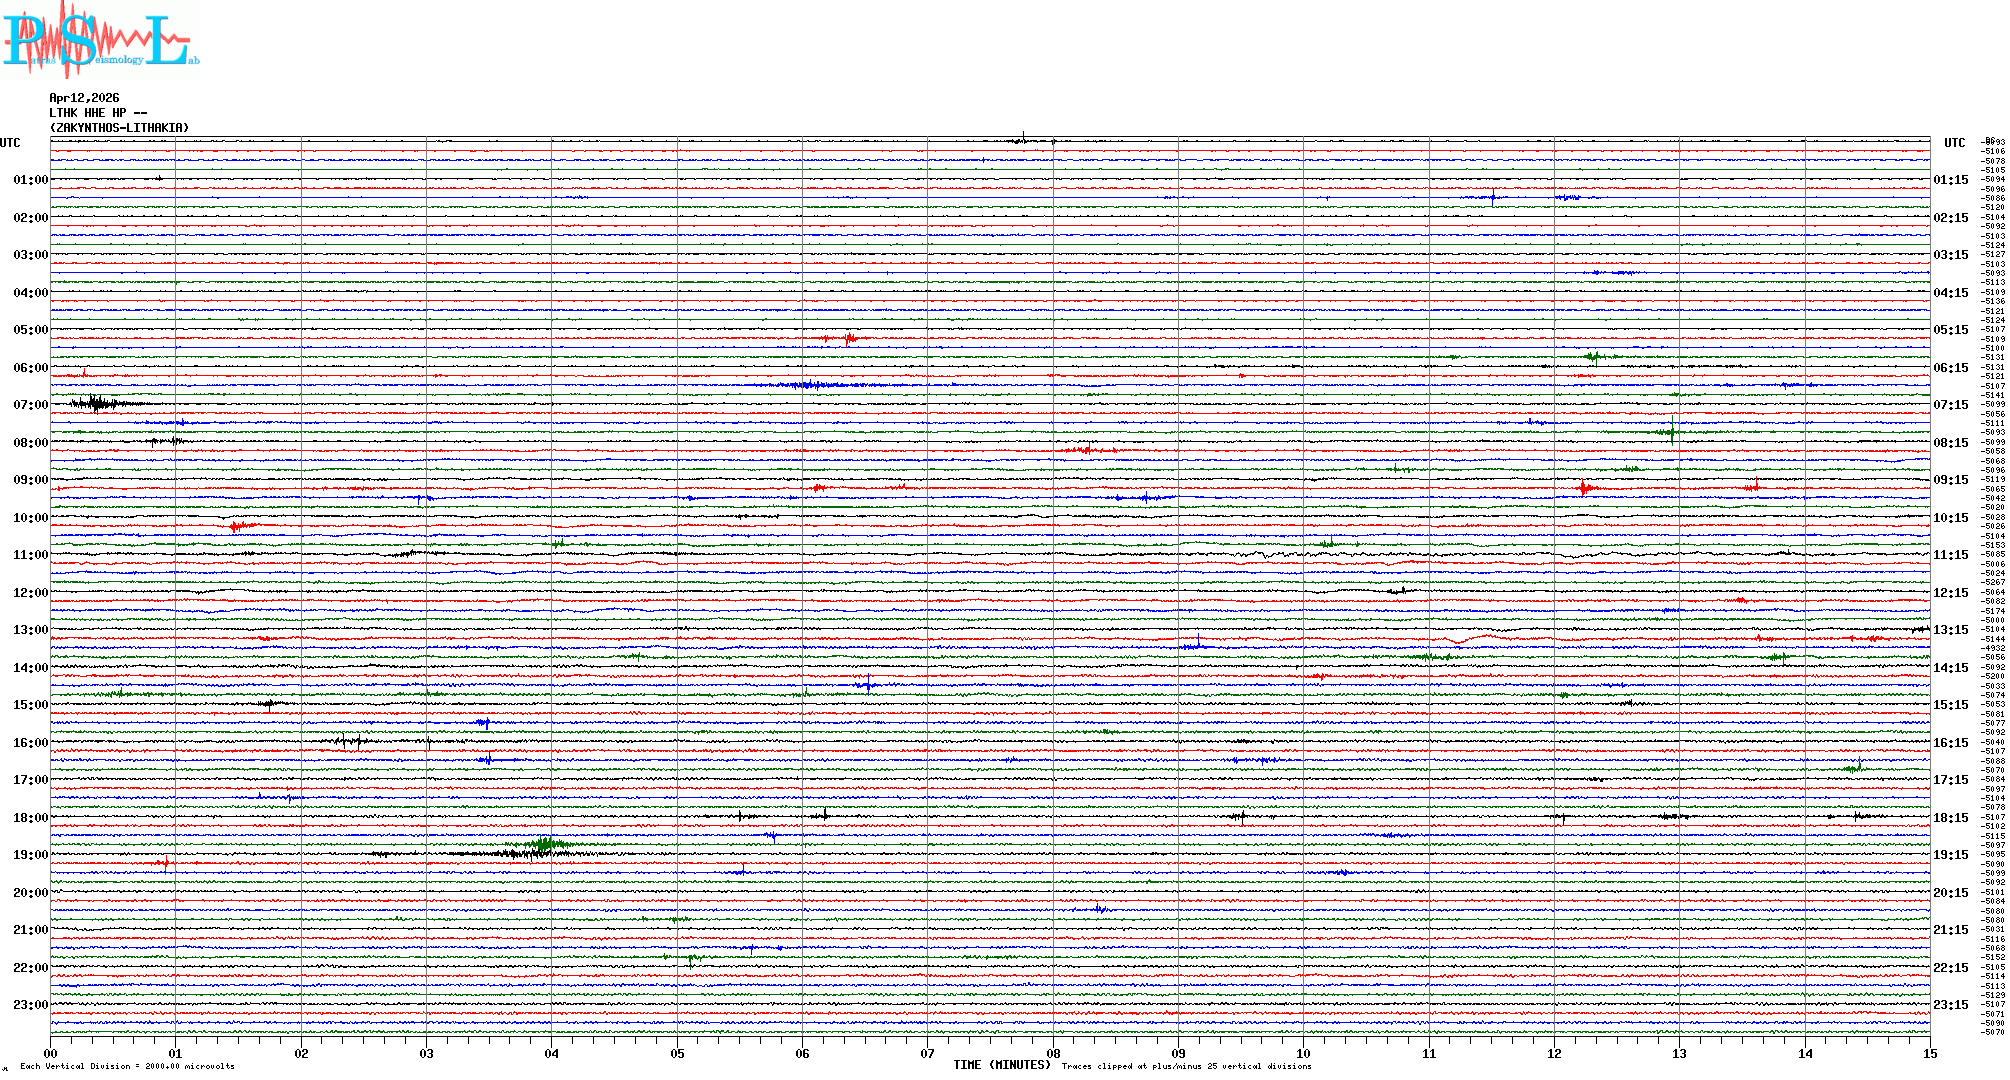This screenshot has height=1080, width=2010.
Task: Select the 13:00 hour label on left
Action: tap(30, 630)
